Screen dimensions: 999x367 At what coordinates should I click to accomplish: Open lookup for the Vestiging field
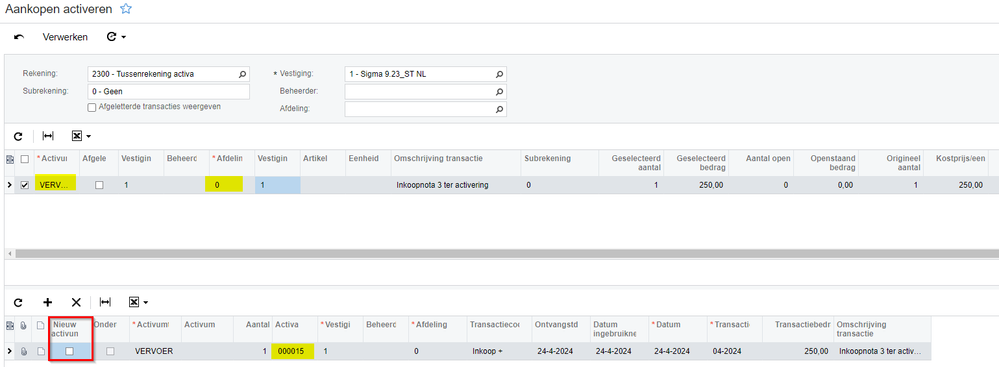[x=500, y=75]
